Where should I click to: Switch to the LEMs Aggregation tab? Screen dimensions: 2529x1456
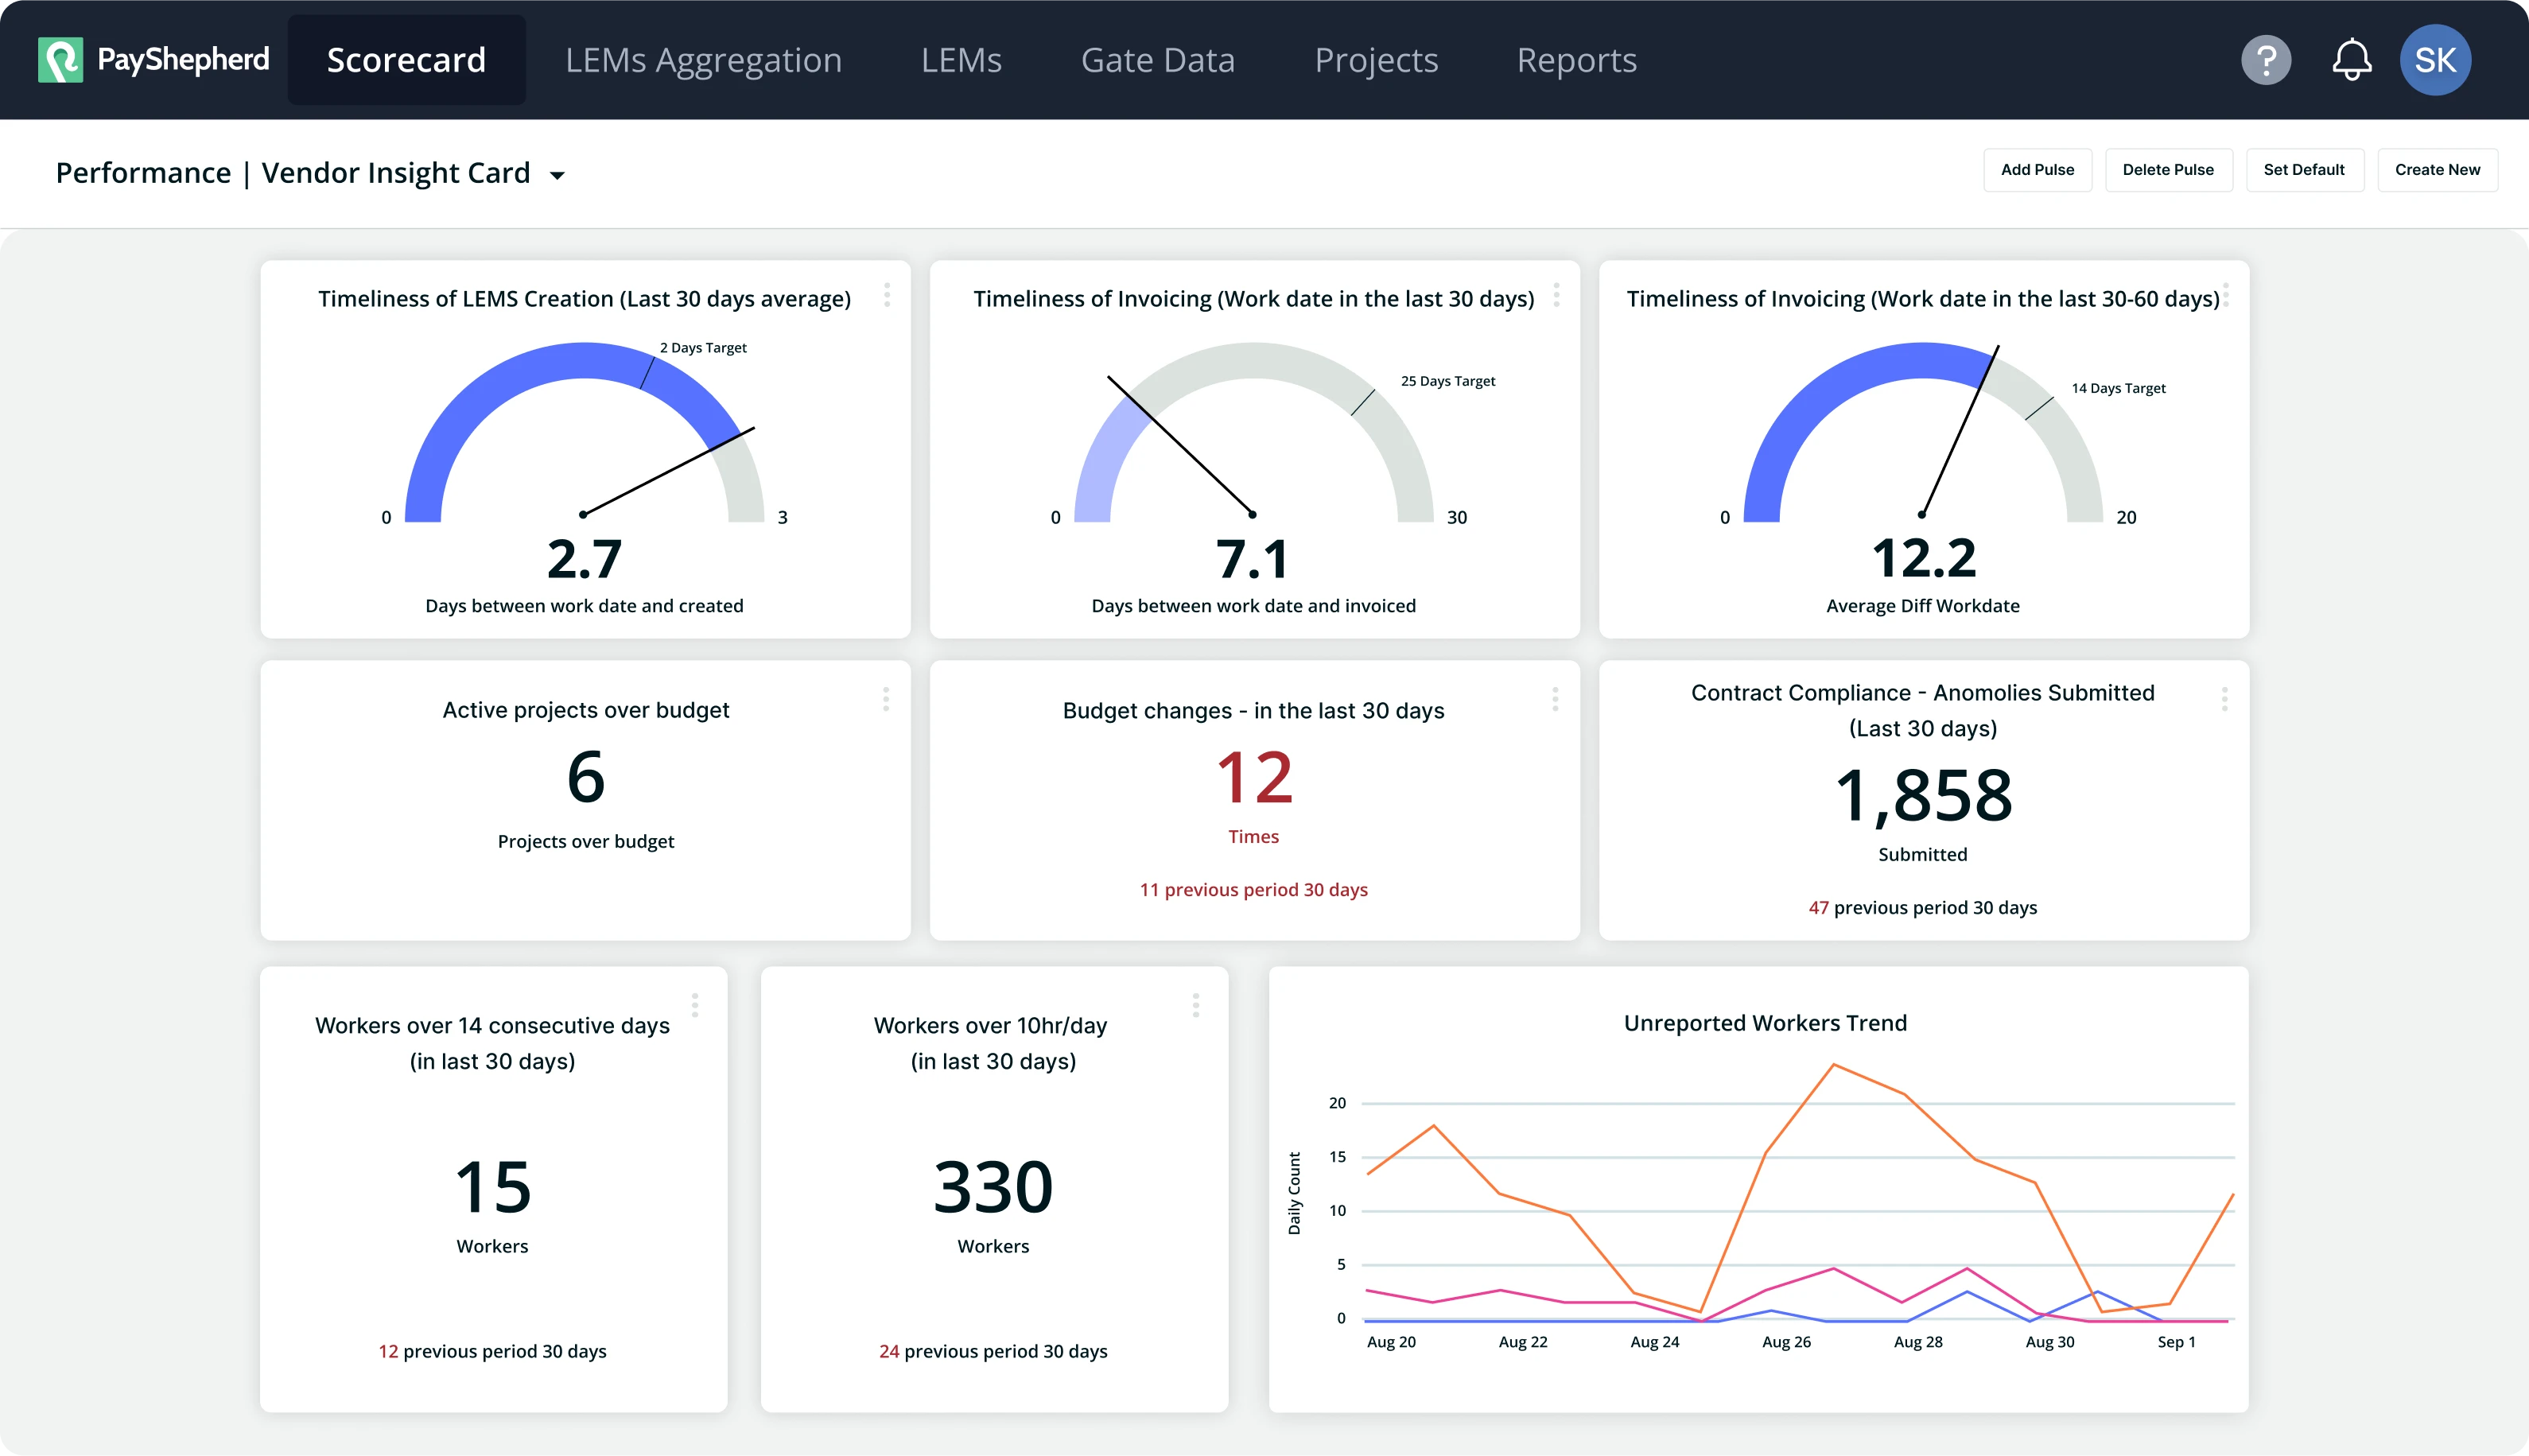[x=703, y=60]
